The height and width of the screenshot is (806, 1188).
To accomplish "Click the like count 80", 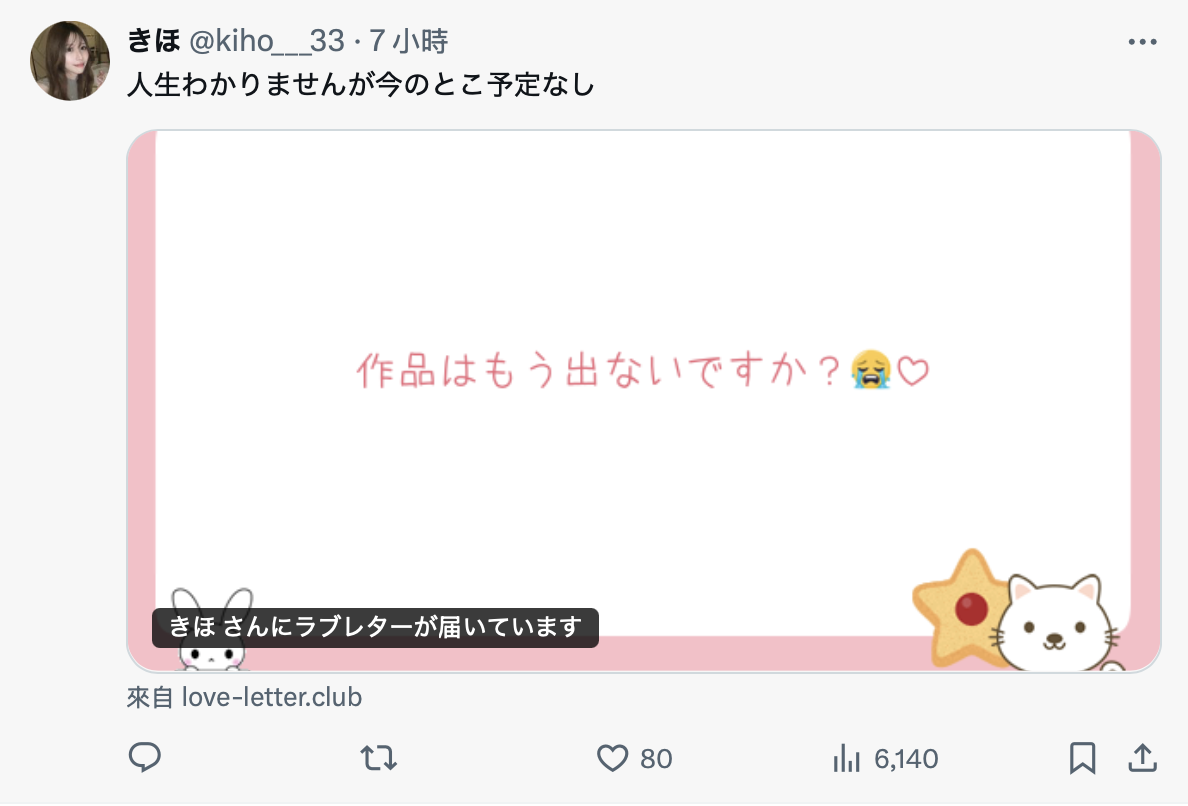I will click(x=656, y=759).
